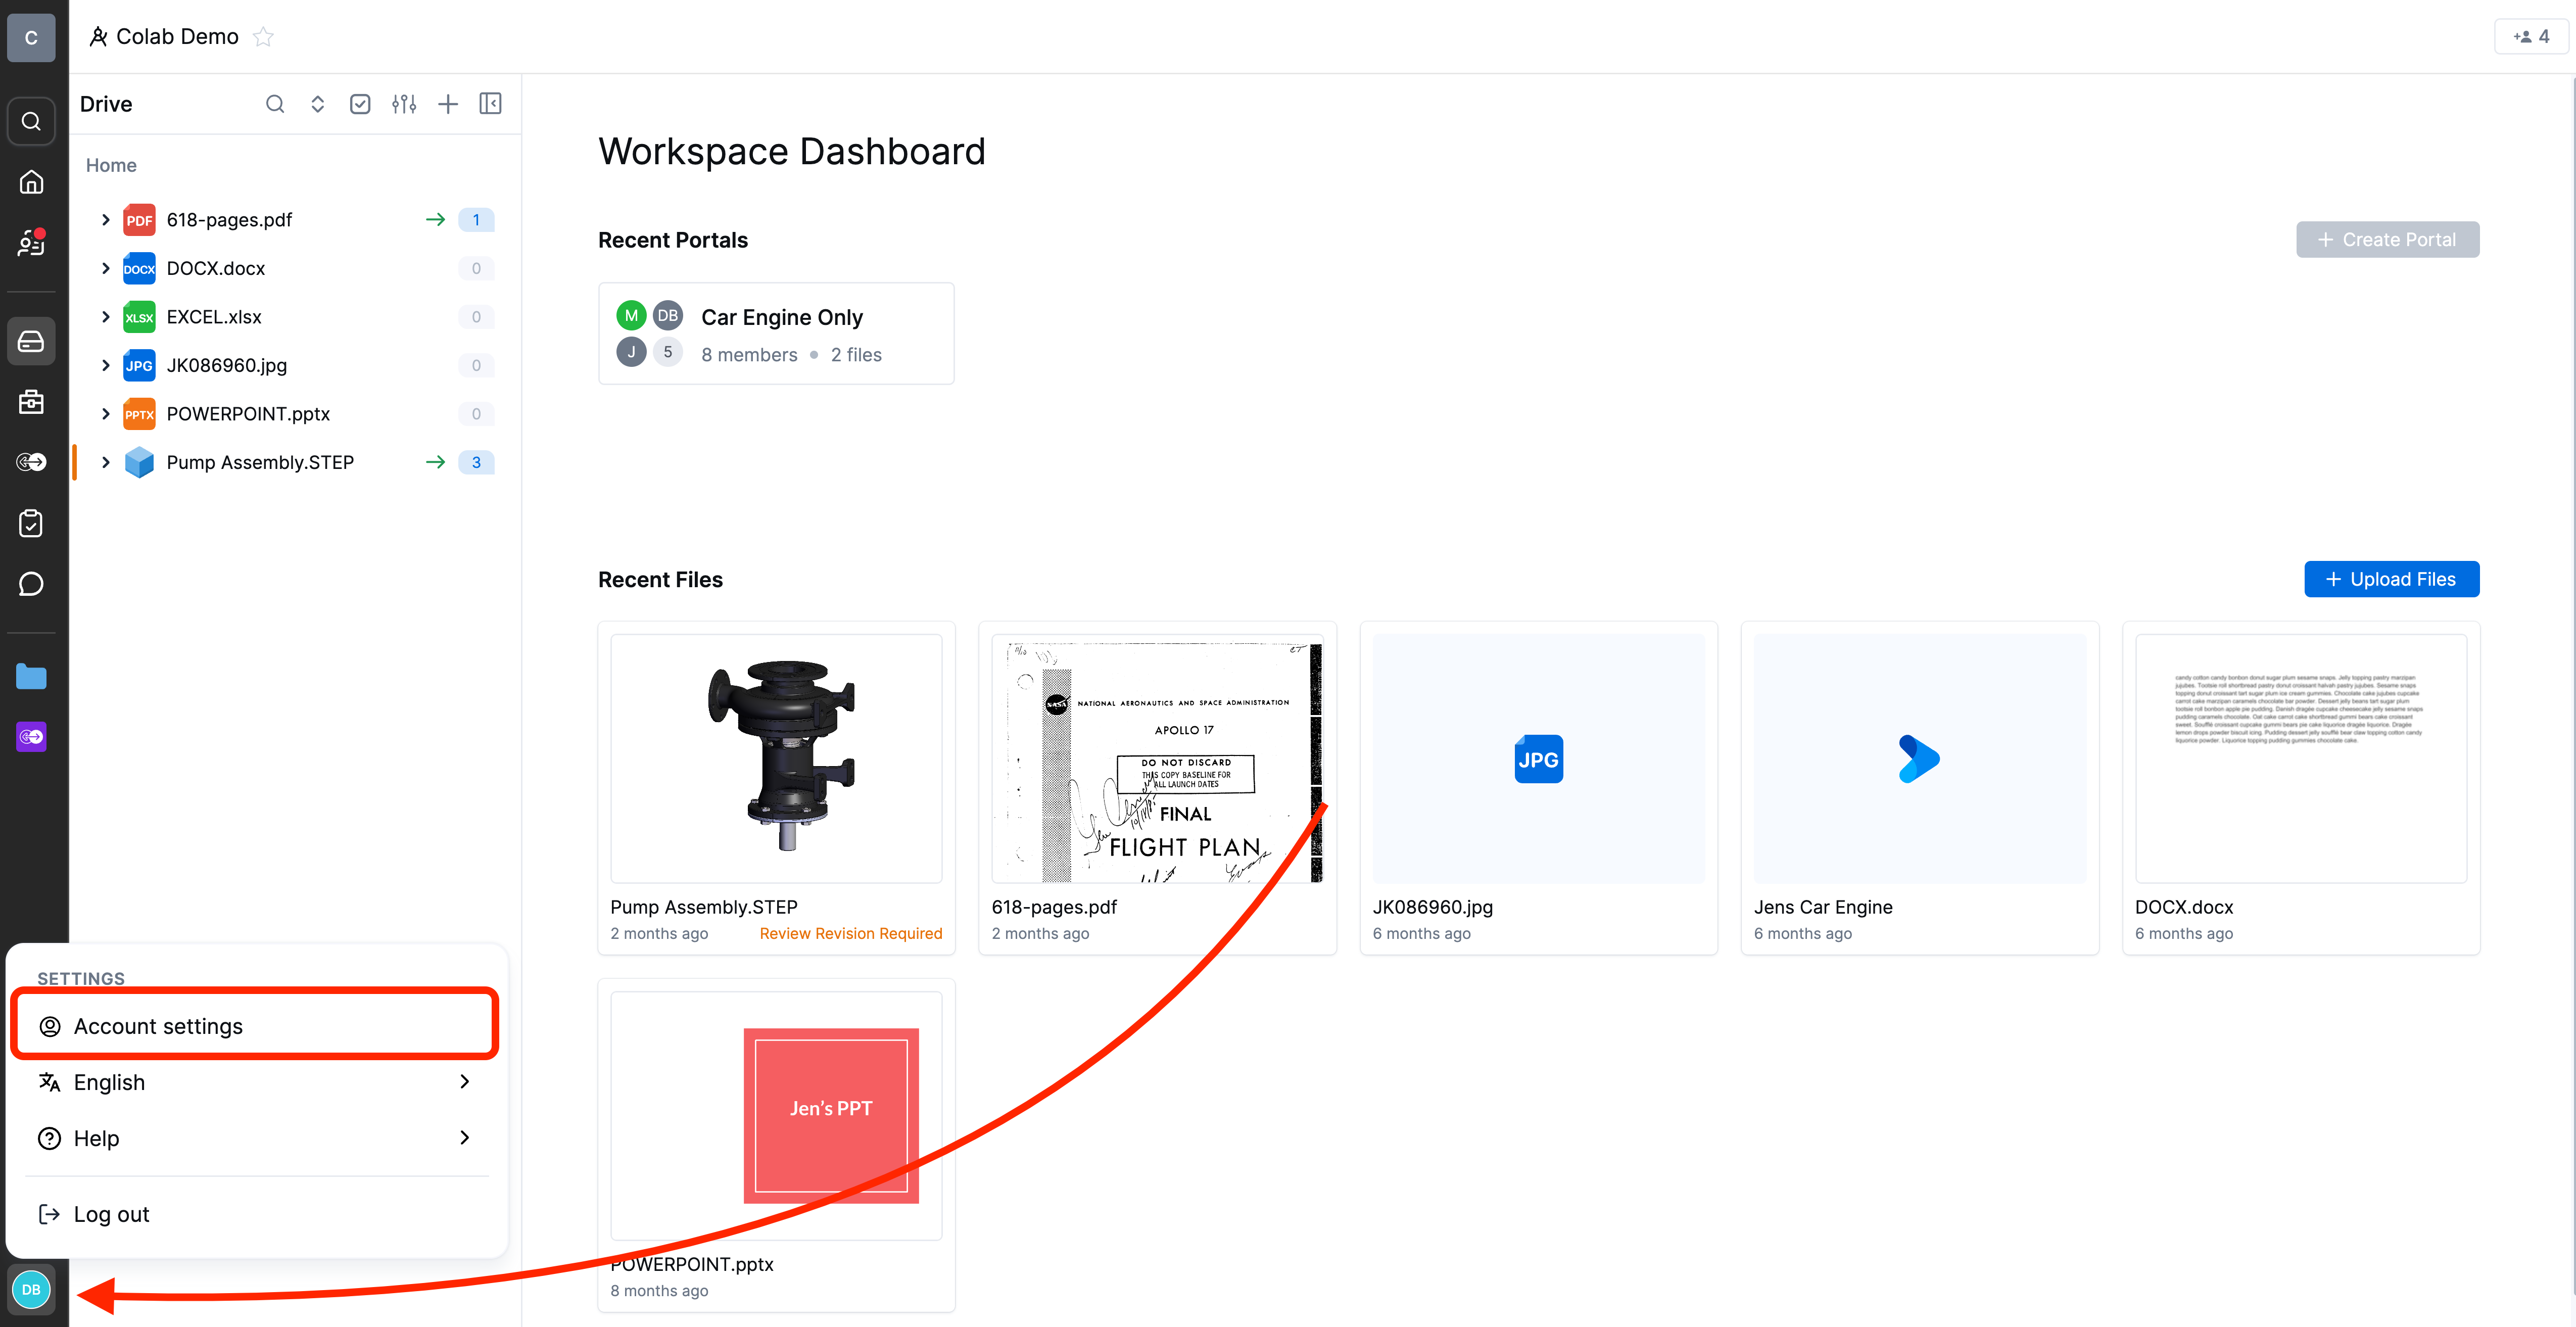Open the DOCX.docx document thumbnail
This screenshot has width=2576, height=1327.
2300,758
